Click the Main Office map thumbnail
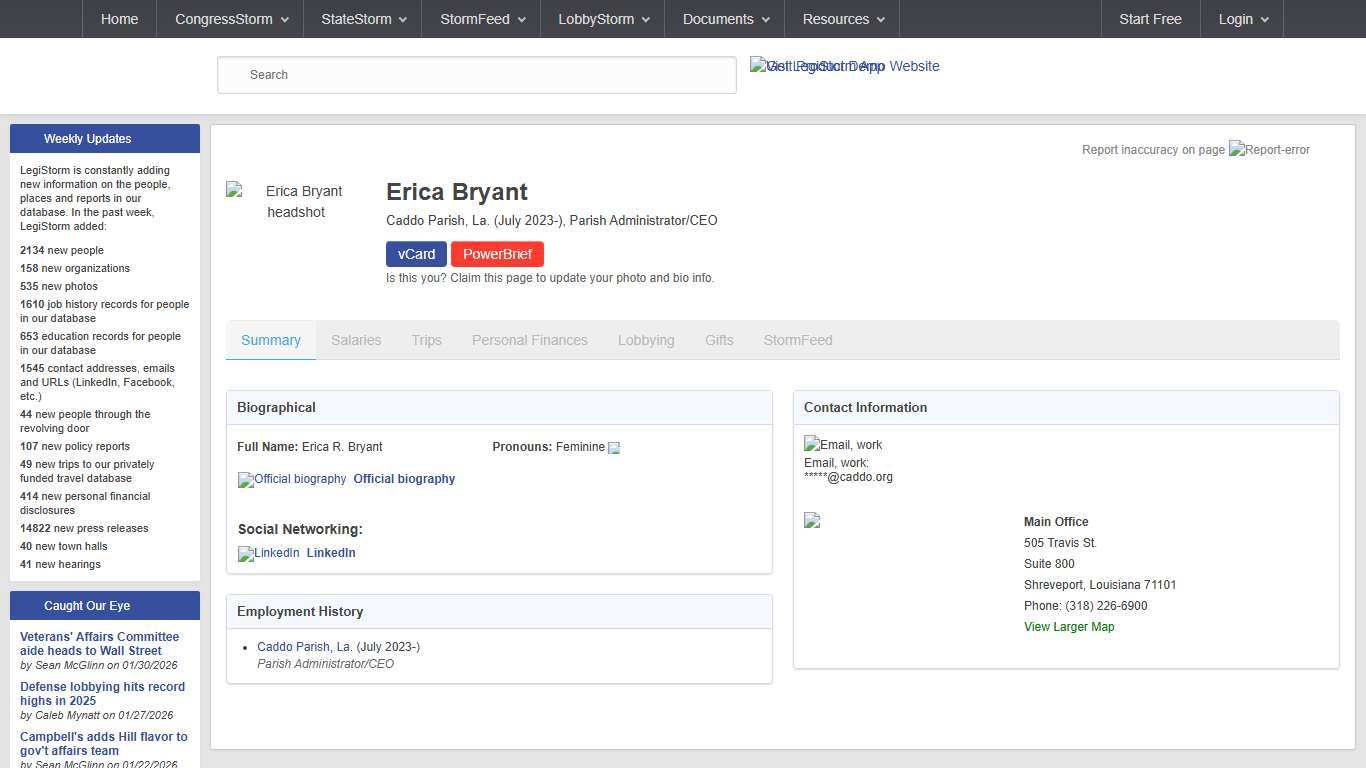Image resolution: width=1366 pixels, height=768 pixels. (x=812, y=521)
